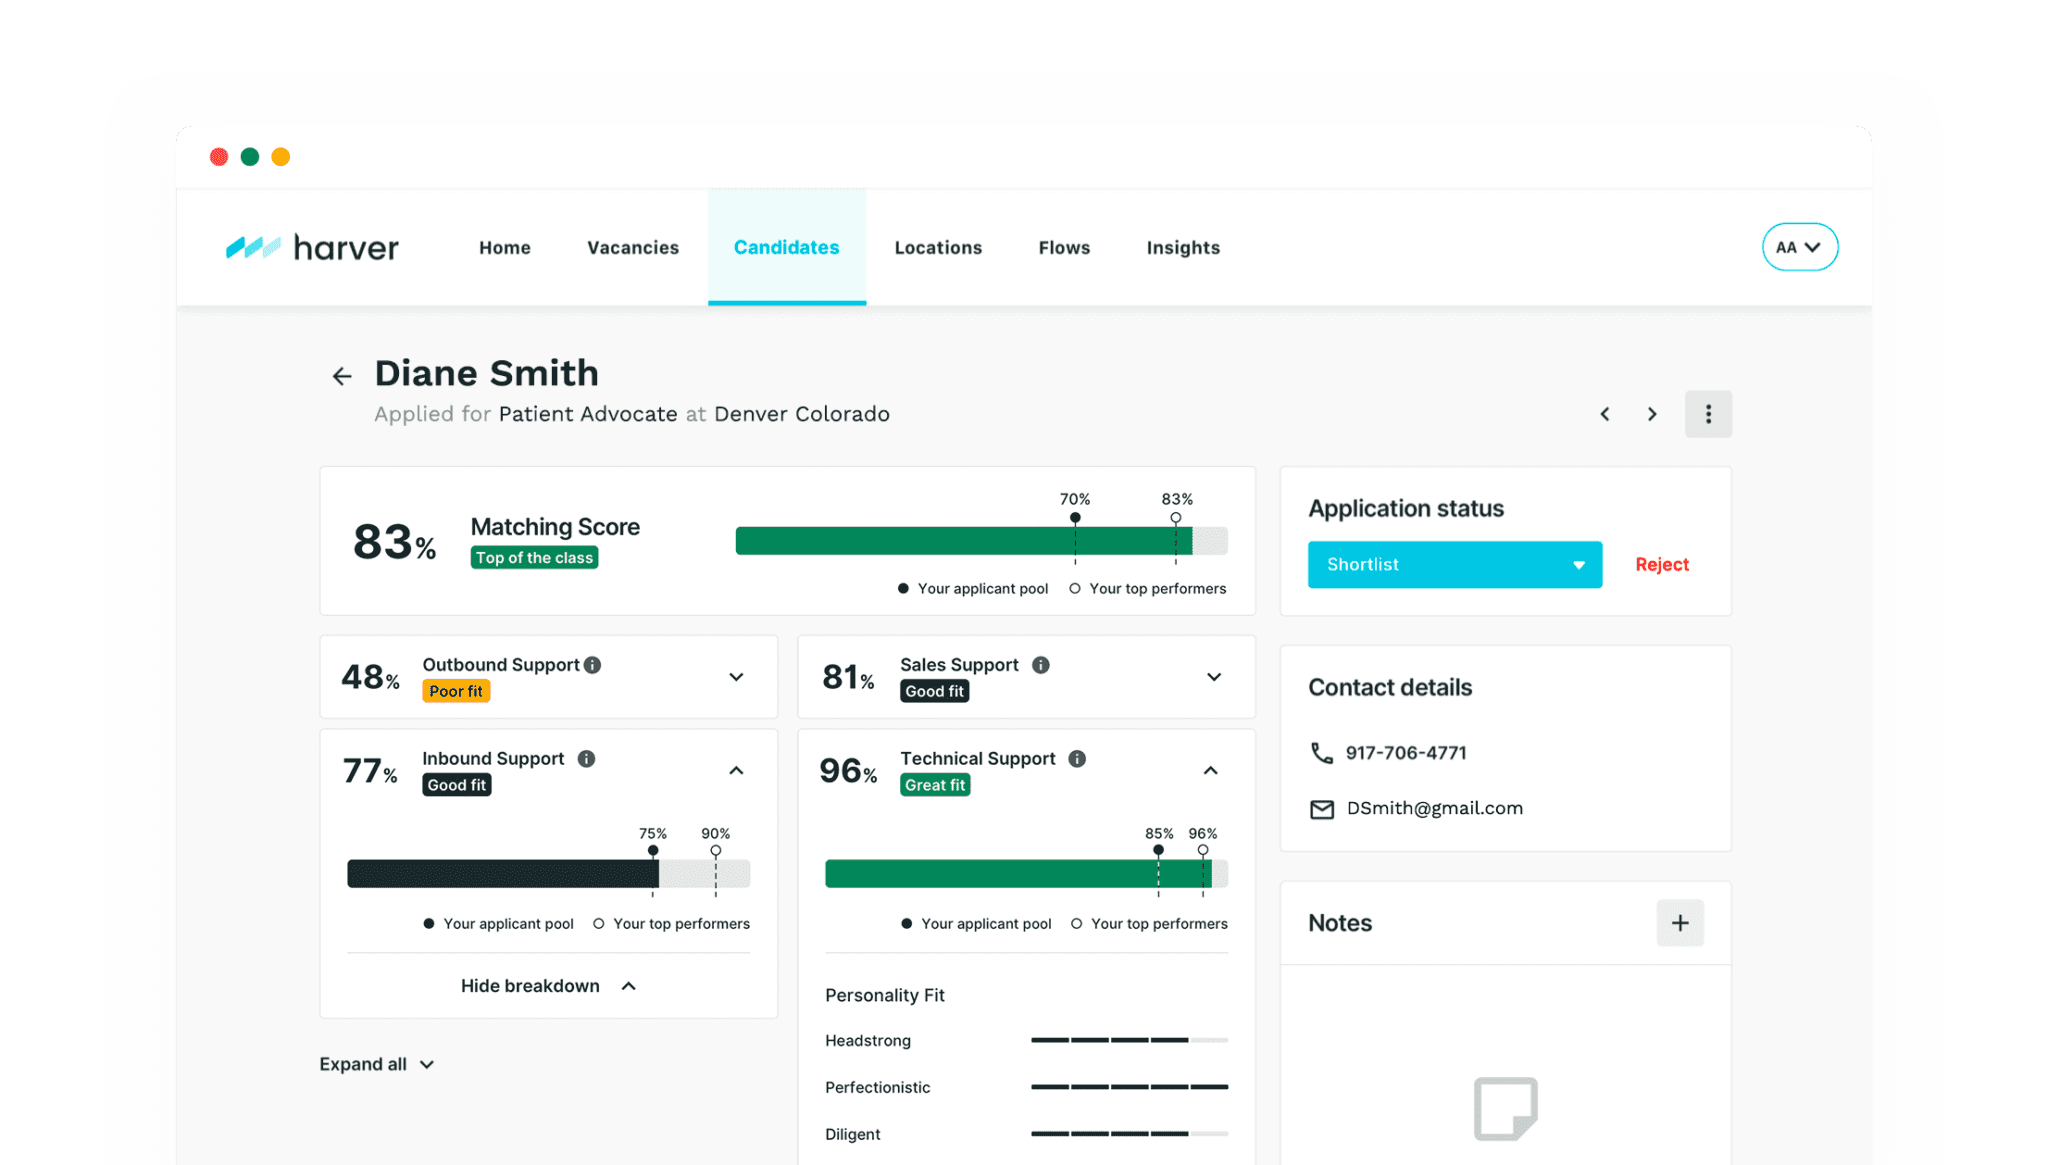
Task: Collapse the Technical Support card
Action: (x=1210, y=771)
